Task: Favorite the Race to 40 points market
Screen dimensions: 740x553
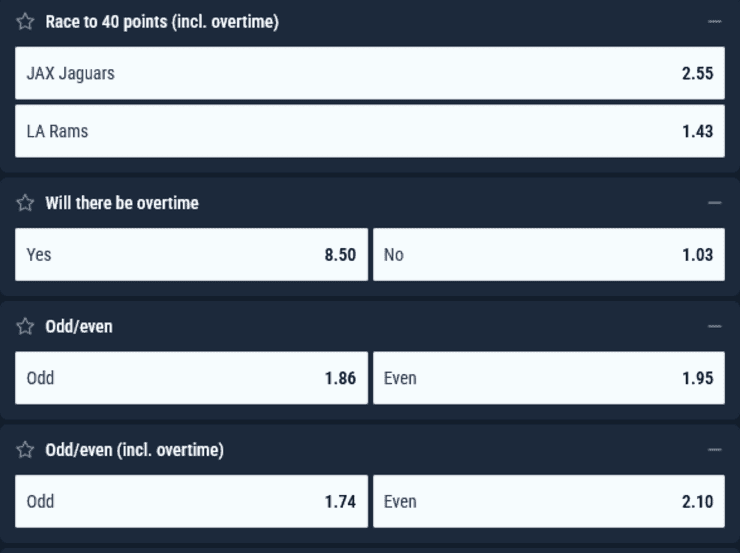Action: click(26, 22)
